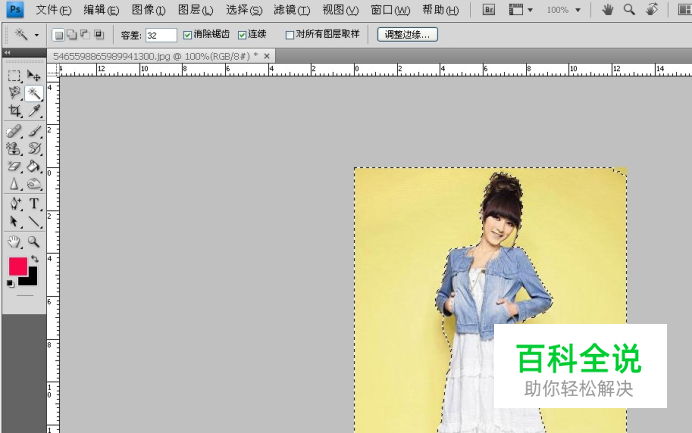This screenshot has width=692, height=433.
Task: Open the 滤镜(T) menu
Action: pos(292,10)
